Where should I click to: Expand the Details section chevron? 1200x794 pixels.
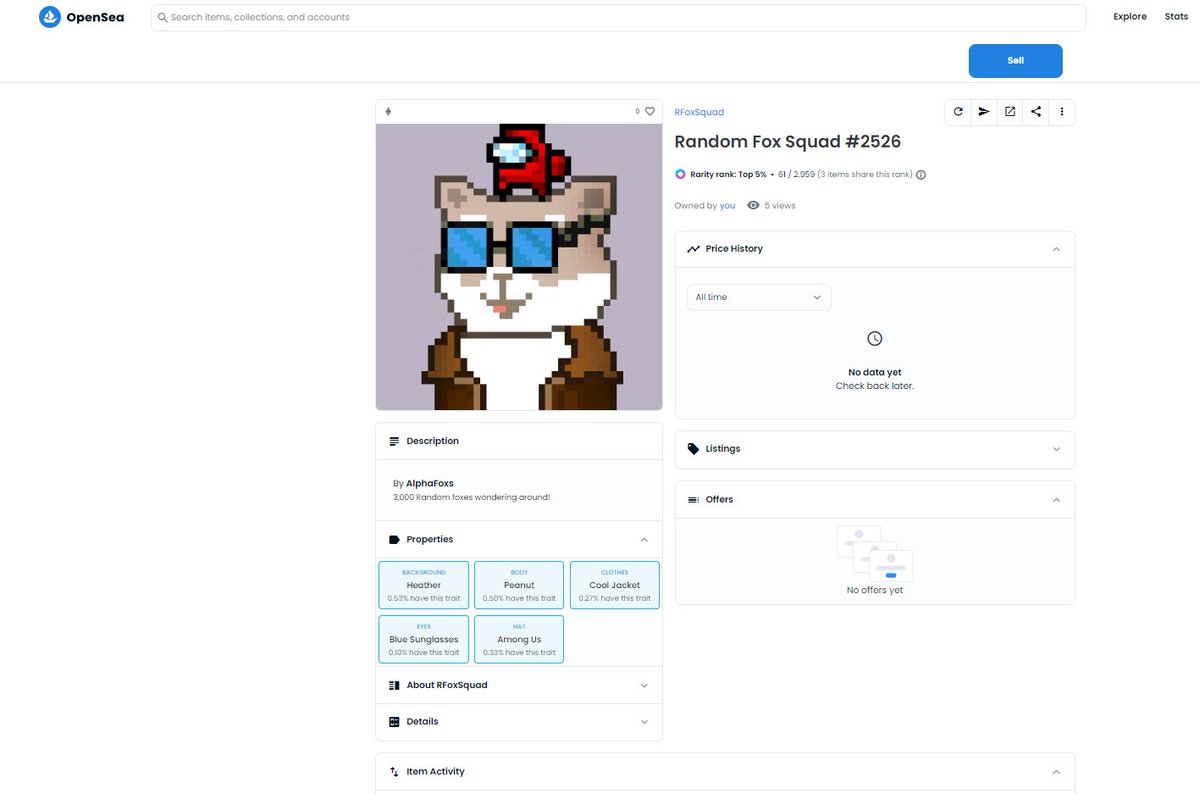tap(644, 721)
